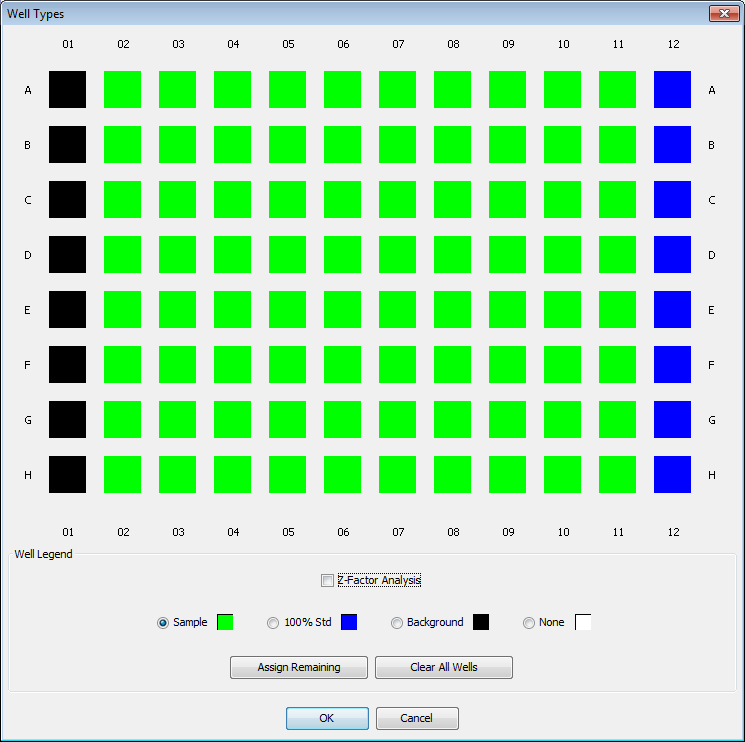Click right row label C

(712, 200)
